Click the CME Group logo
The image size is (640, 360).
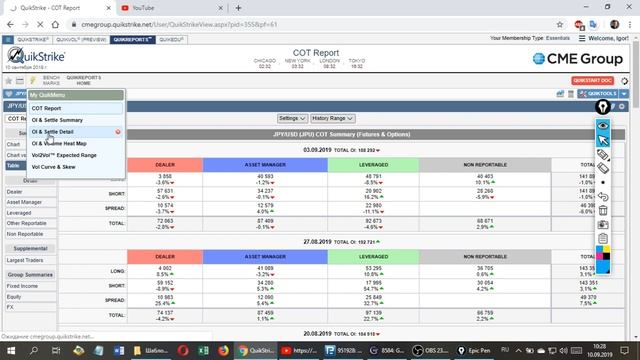click(x=578, y=59)
